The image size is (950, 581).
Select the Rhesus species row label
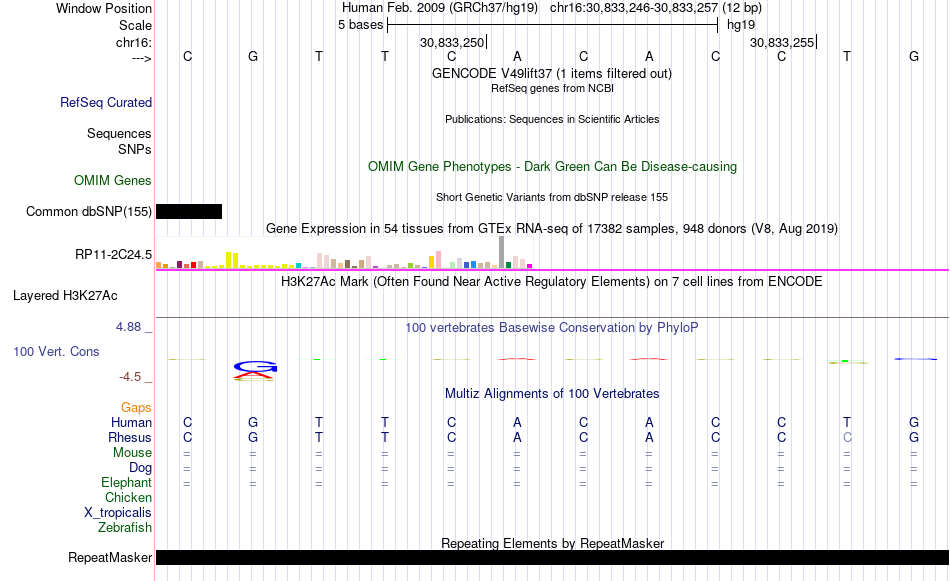(x=130, y=437)
